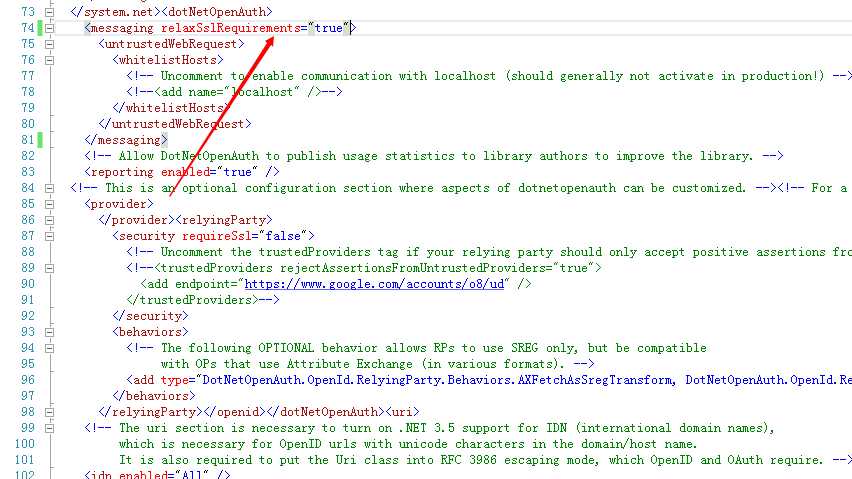This screenshot has height=479, width=852.
Task: Click line number 100 in the gutter
Action: [24, 444]
